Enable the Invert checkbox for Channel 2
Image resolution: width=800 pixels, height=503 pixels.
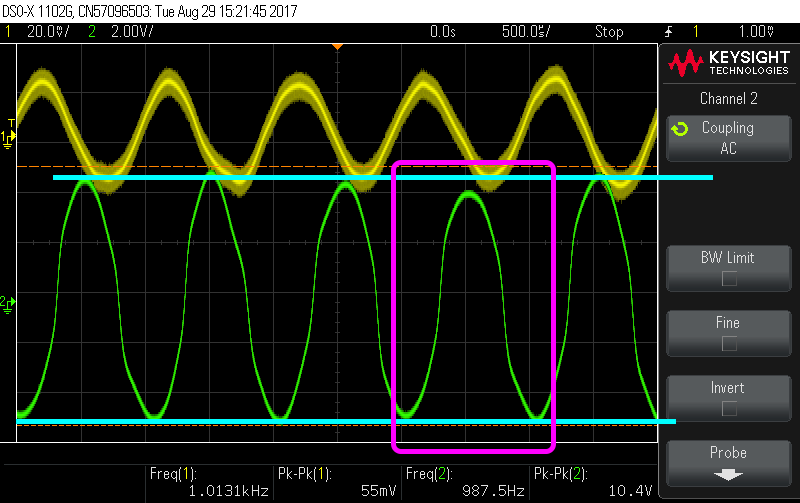[x=728, y=408]
